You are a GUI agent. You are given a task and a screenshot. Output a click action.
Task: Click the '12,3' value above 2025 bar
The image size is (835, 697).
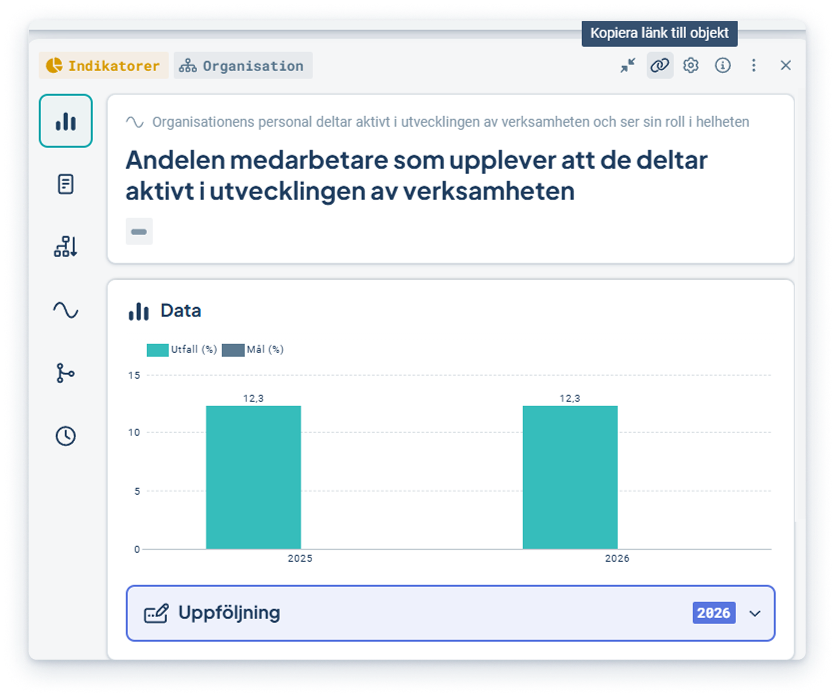click(253, 398)
